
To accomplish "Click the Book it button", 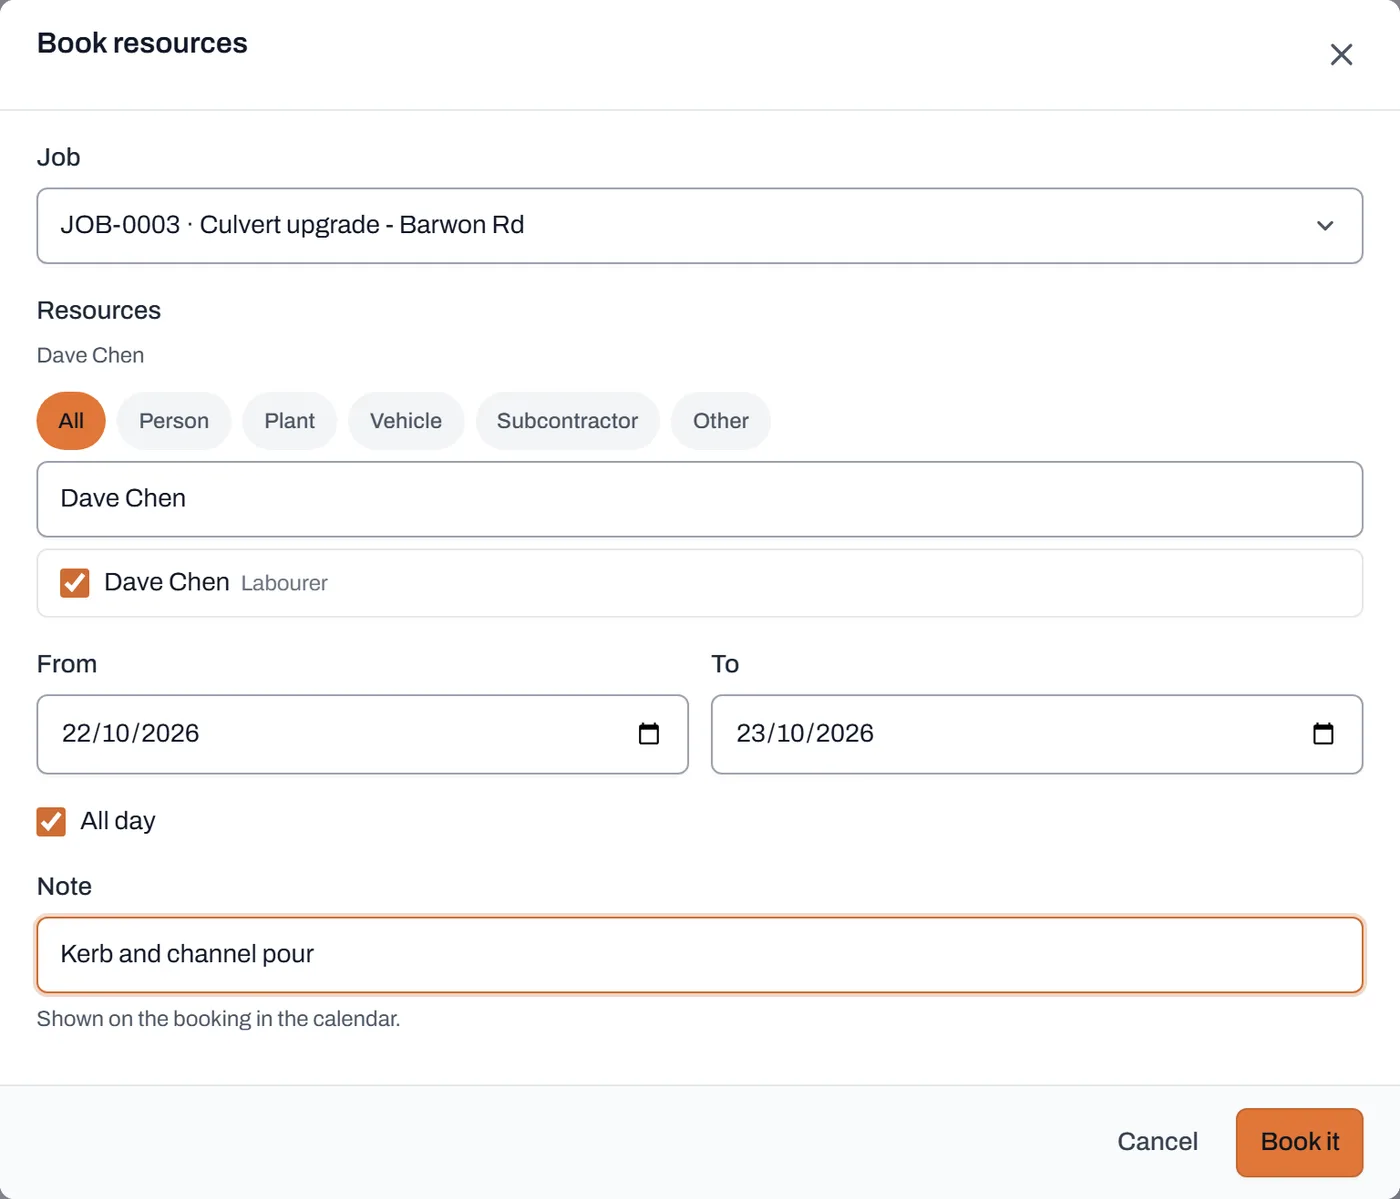I will 1299,1142.
